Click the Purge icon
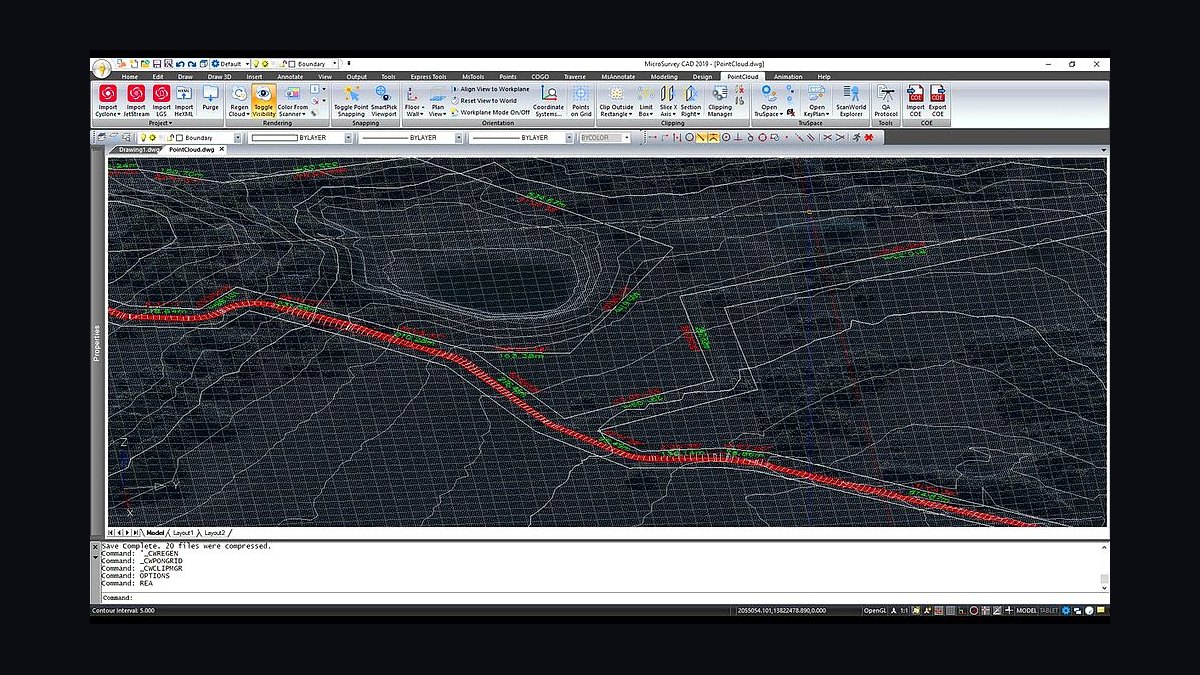Screen dimensions: 1200x675 pos(210,93)
